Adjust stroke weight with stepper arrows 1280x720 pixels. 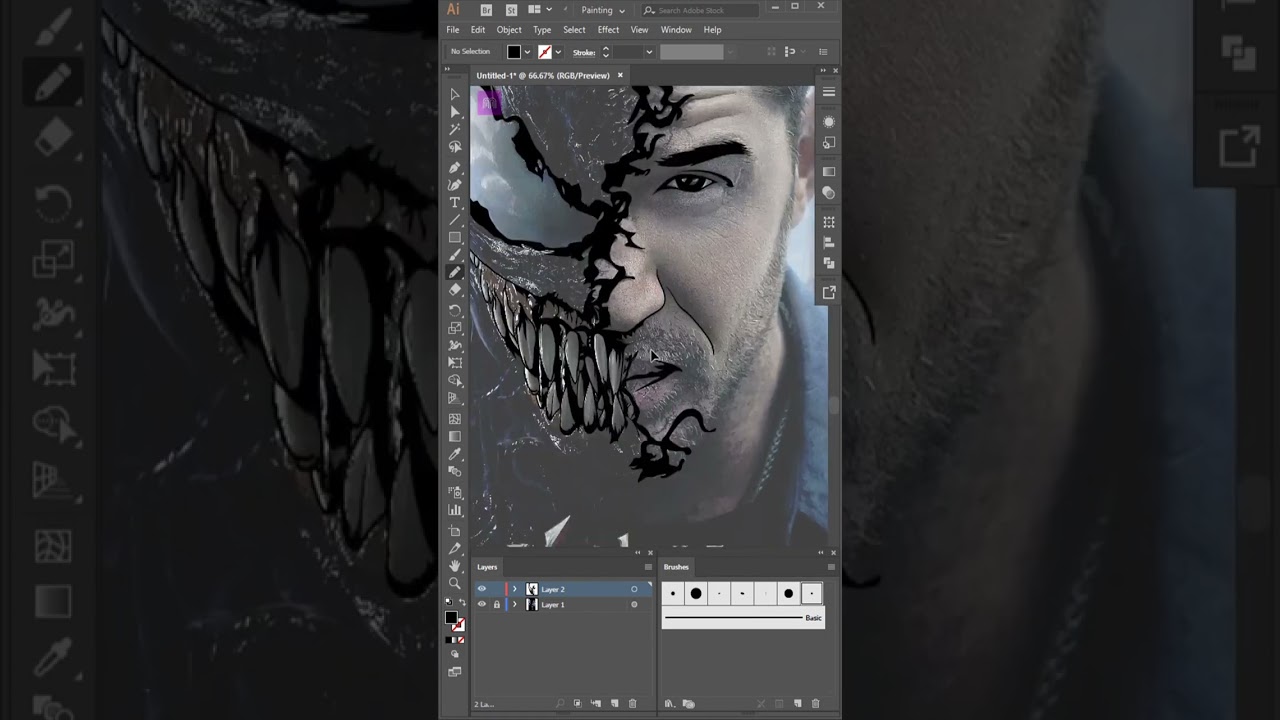606,52
